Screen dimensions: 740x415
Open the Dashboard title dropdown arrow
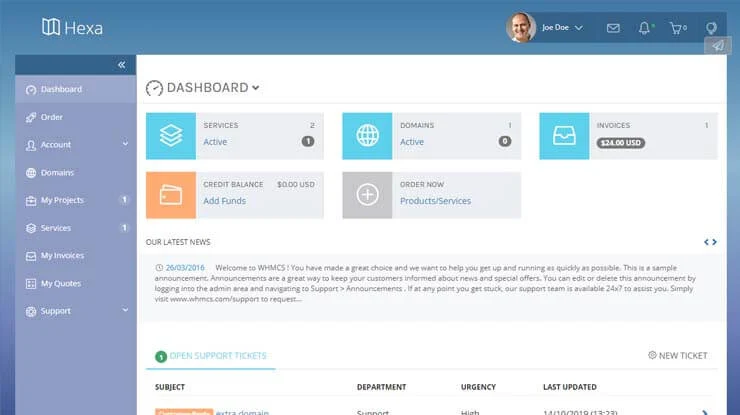click(255, 88)
